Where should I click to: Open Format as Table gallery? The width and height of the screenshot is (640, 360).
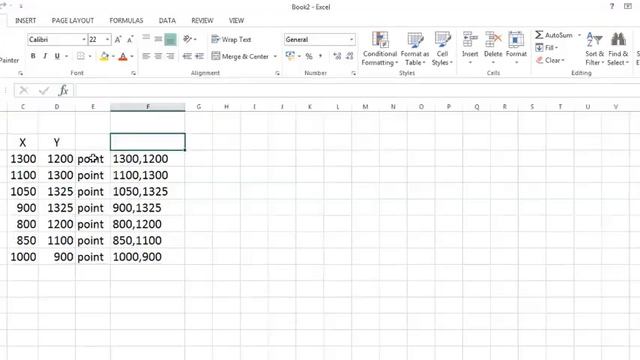(x=415, y=49)
